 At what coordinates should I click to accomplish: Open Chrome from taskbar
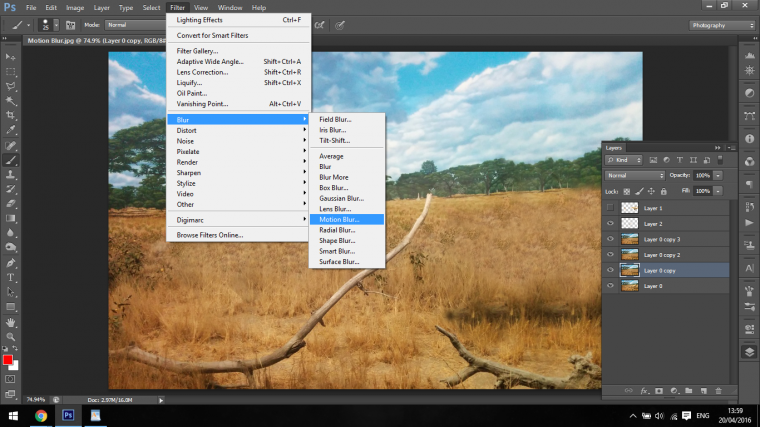pos(41,416)
